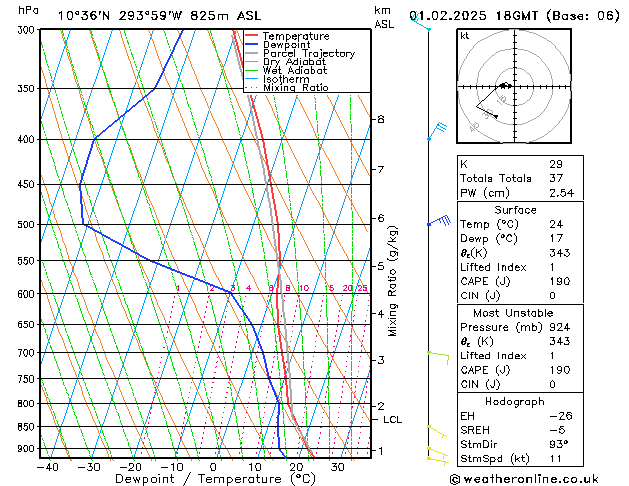This screenshot has width=629, height=486.
Task: Click the Surface section heading
Action: (x=515, y=210)
